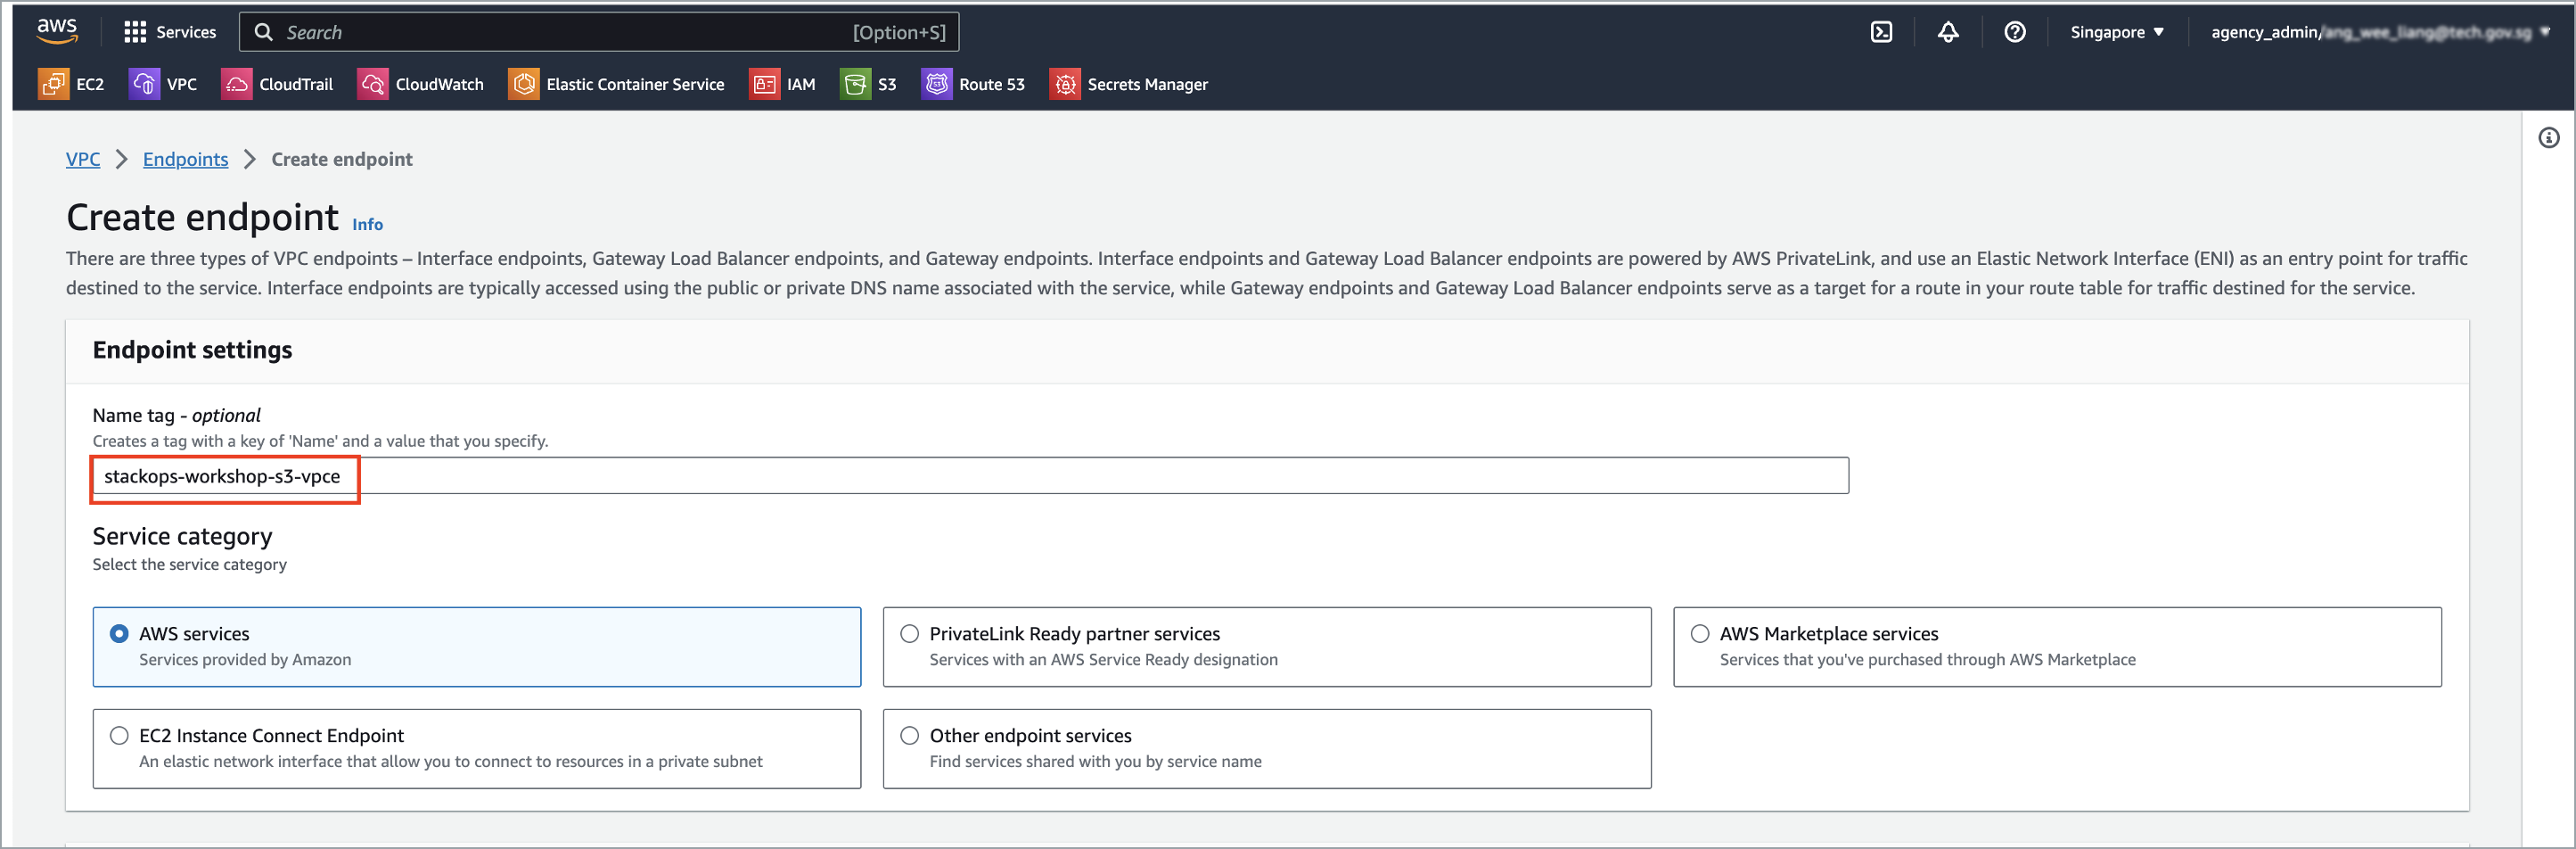Screen dimensions: 2576x849
Task: Click inside the Name tag input field
Action: pos(700,476)
